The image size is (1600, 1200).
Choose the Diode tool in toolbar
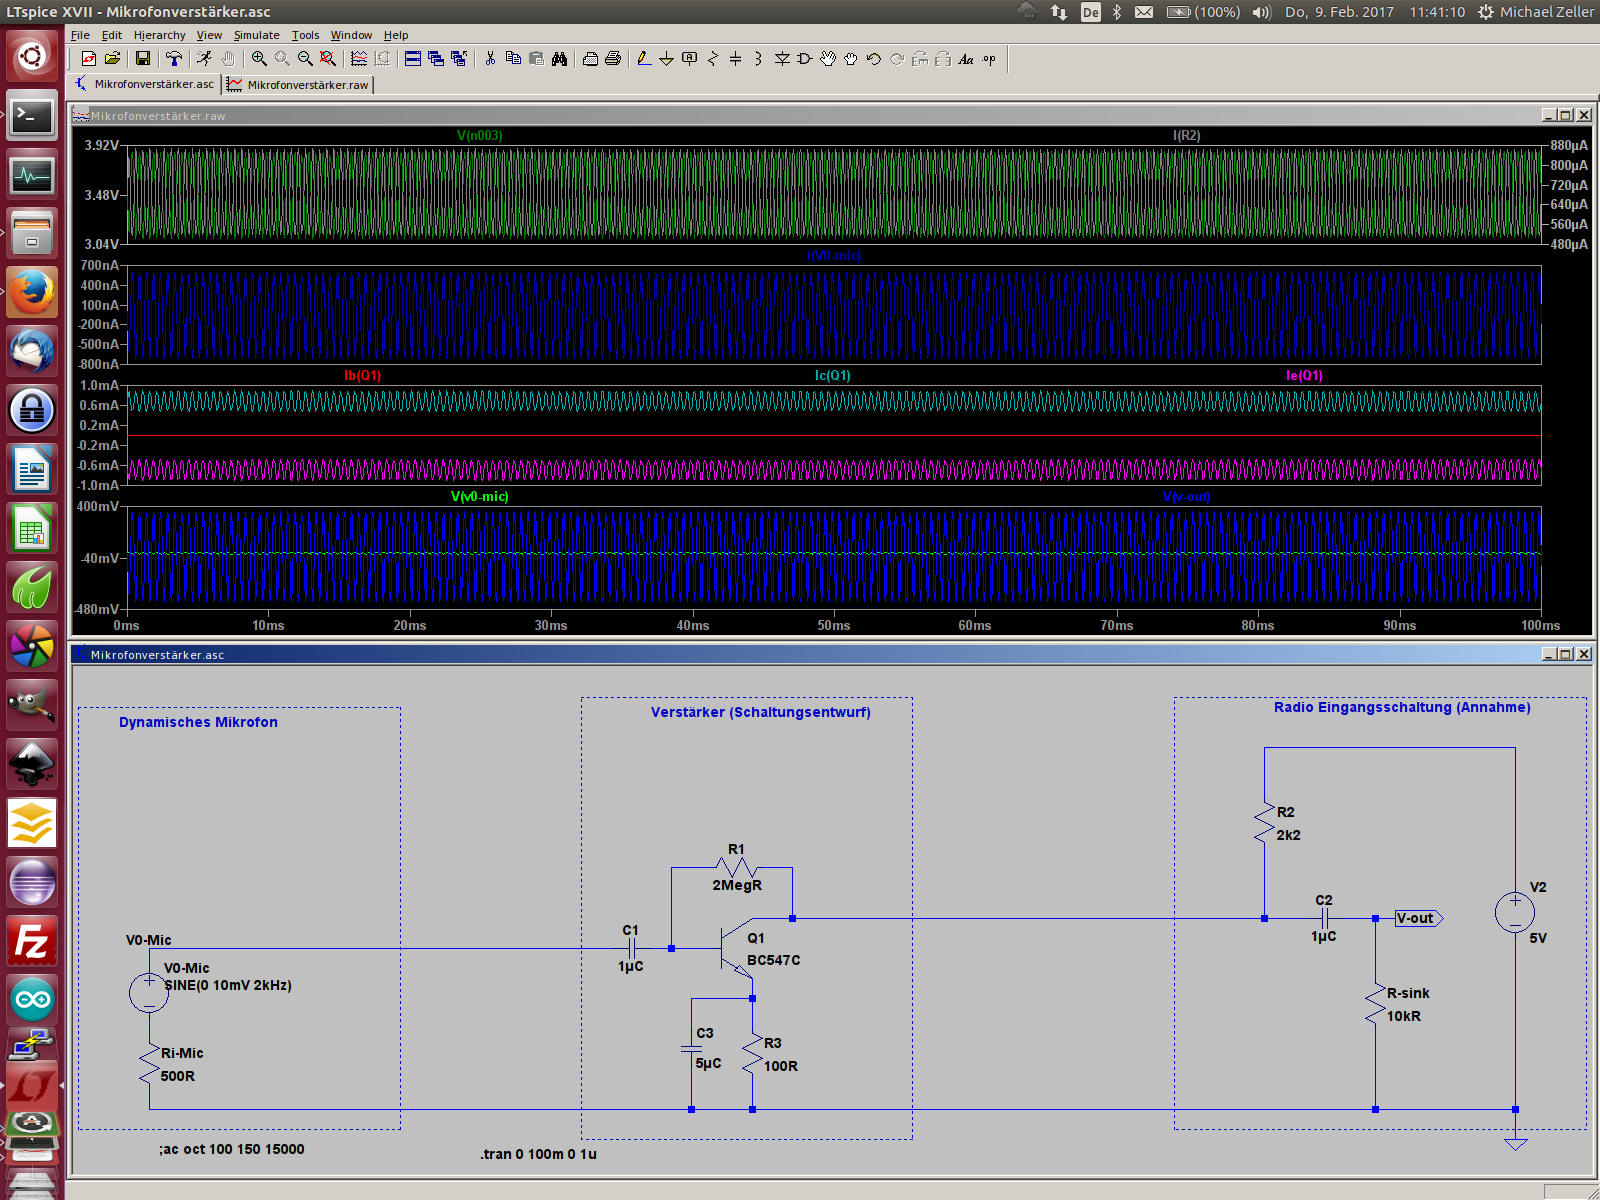tap(782, 59)
